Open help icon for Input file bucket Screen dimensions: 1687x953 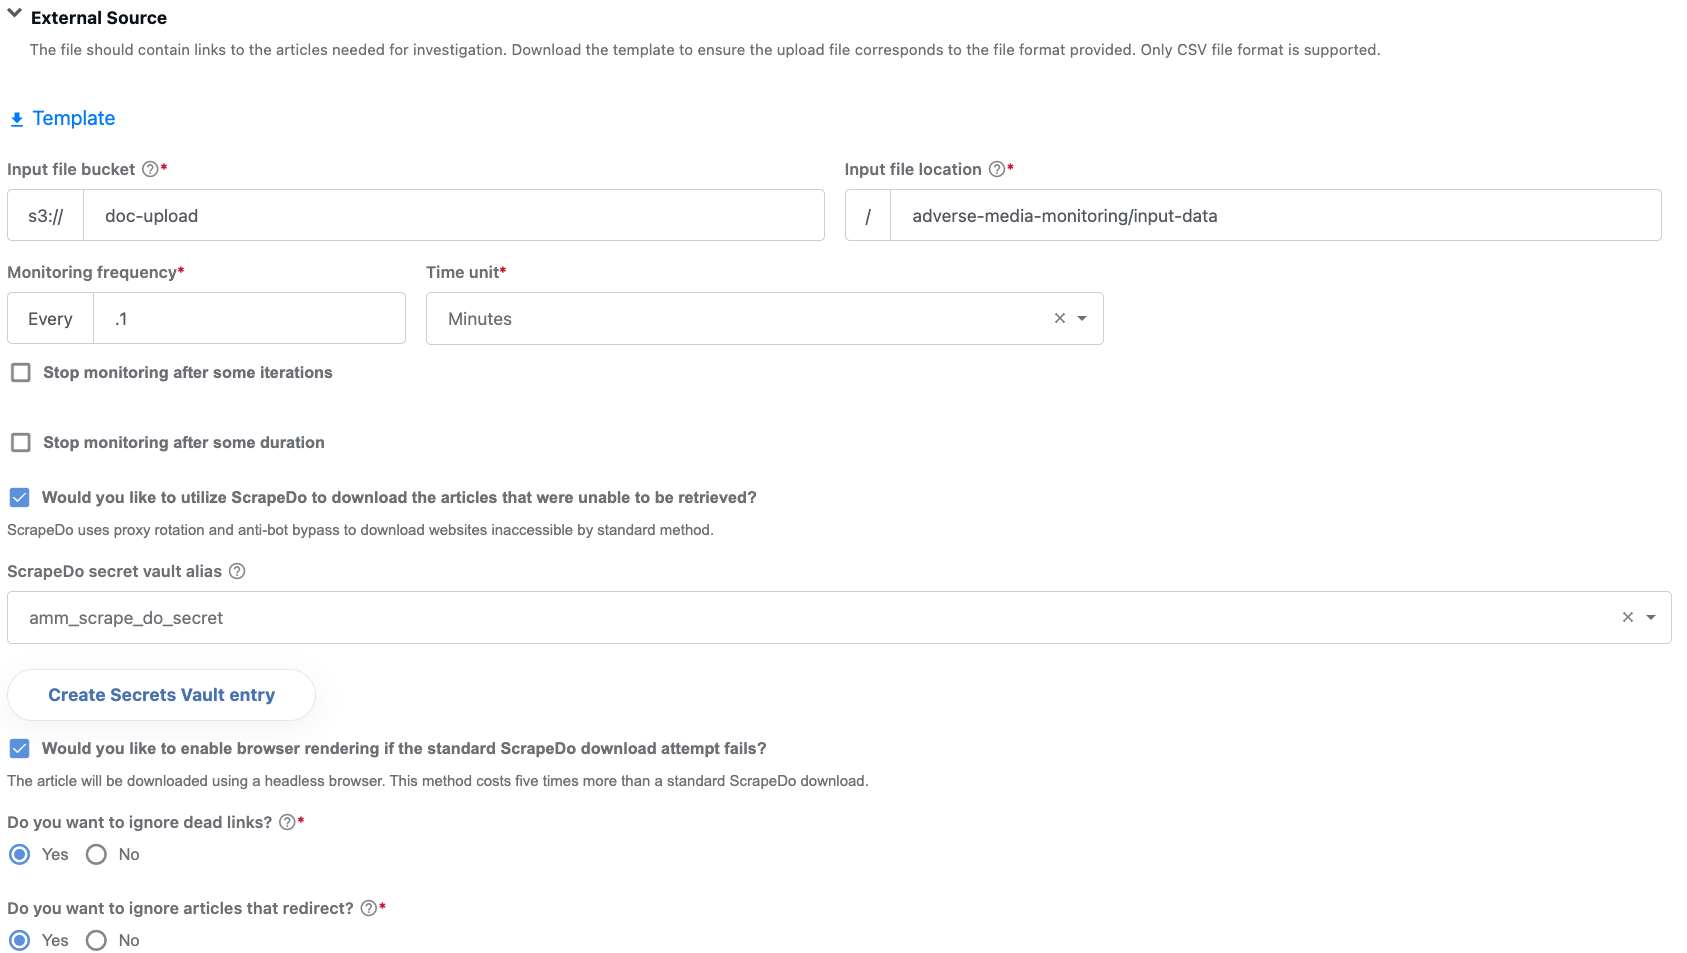[x=150, y=169]
